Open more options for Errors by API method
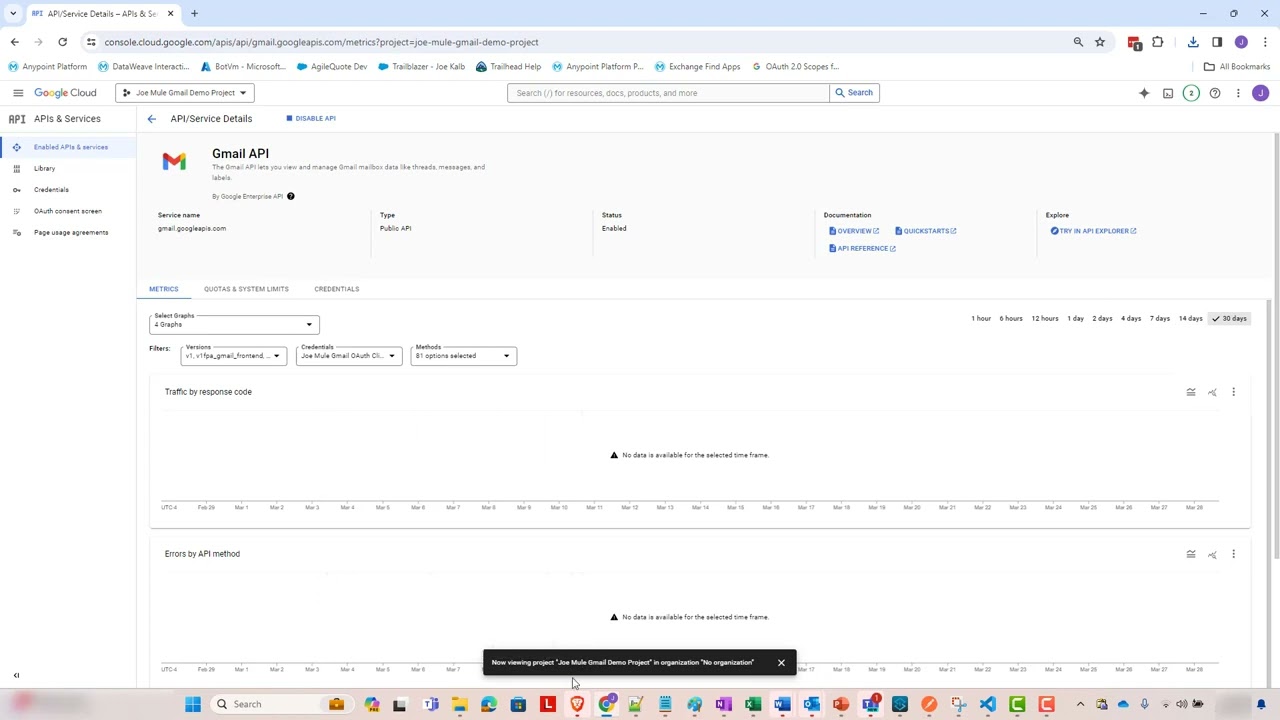This screenshot has width=1280, height=720. pyautogui.click(x=1233, y=554)
